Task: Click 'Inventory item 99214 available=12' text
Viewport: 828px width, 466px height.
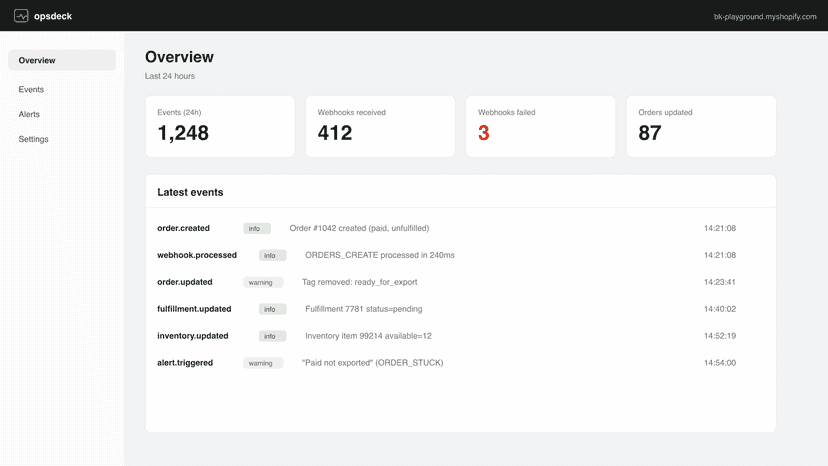Action: click(x=368, y=336)
